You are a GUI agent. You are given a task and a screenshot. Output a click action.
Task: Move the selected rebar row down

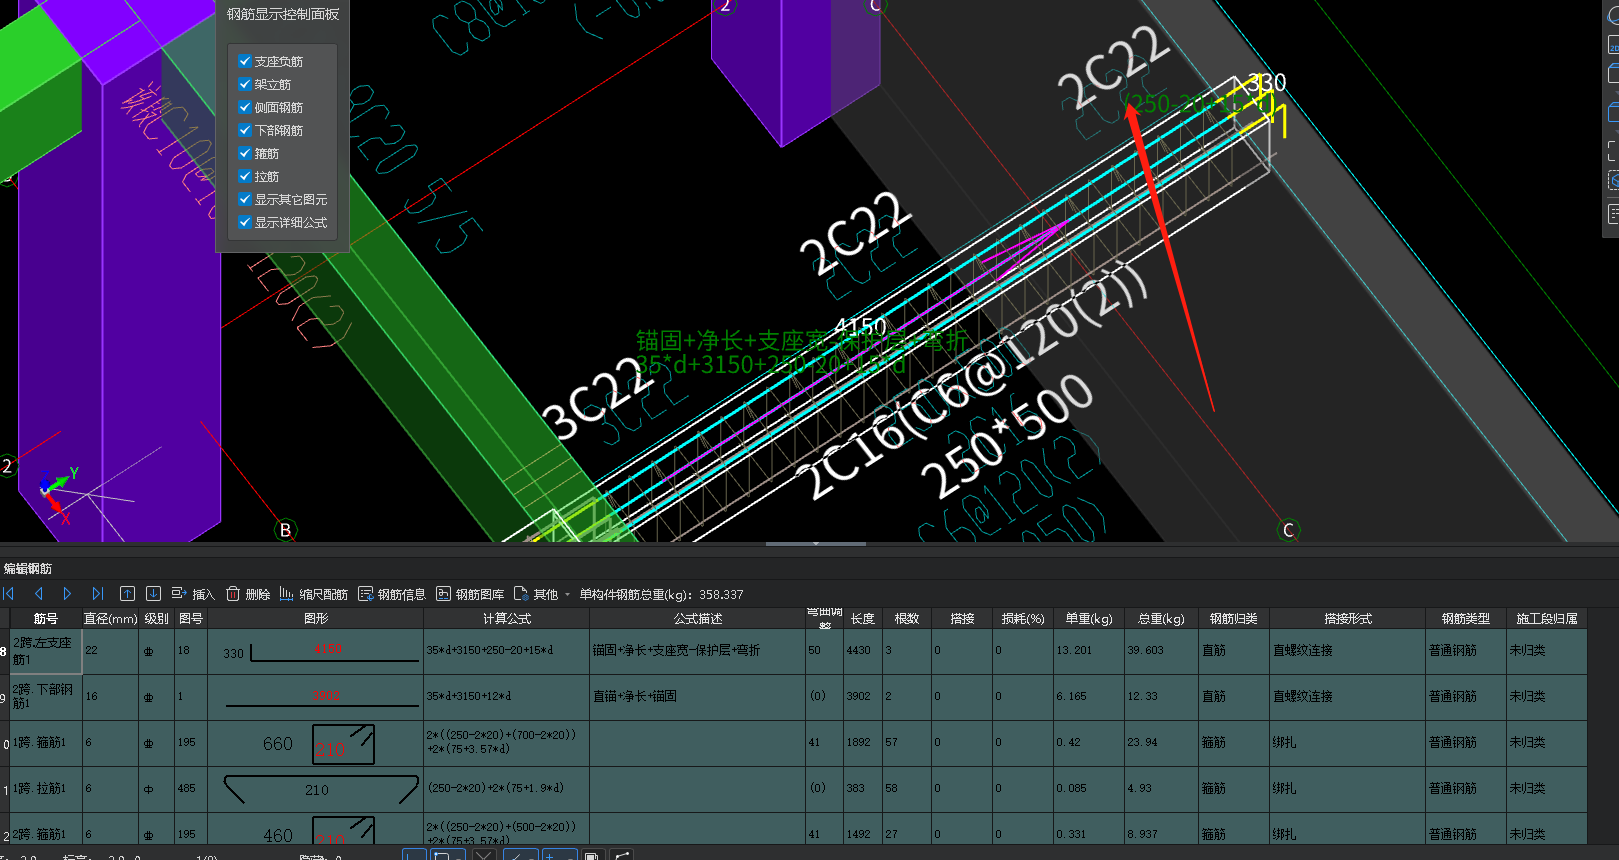pos(153,594)
